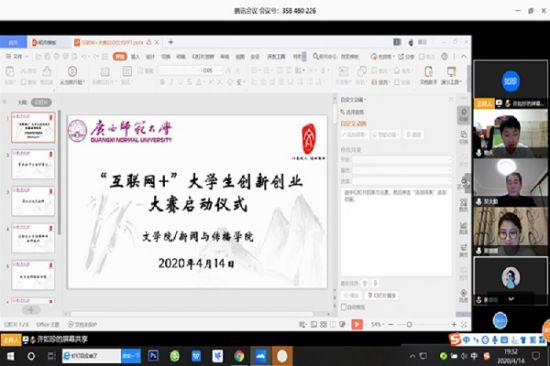Viewport: 550px width, 366px height.
Task: Toggle italic formatting
Action: coord(172,82)
